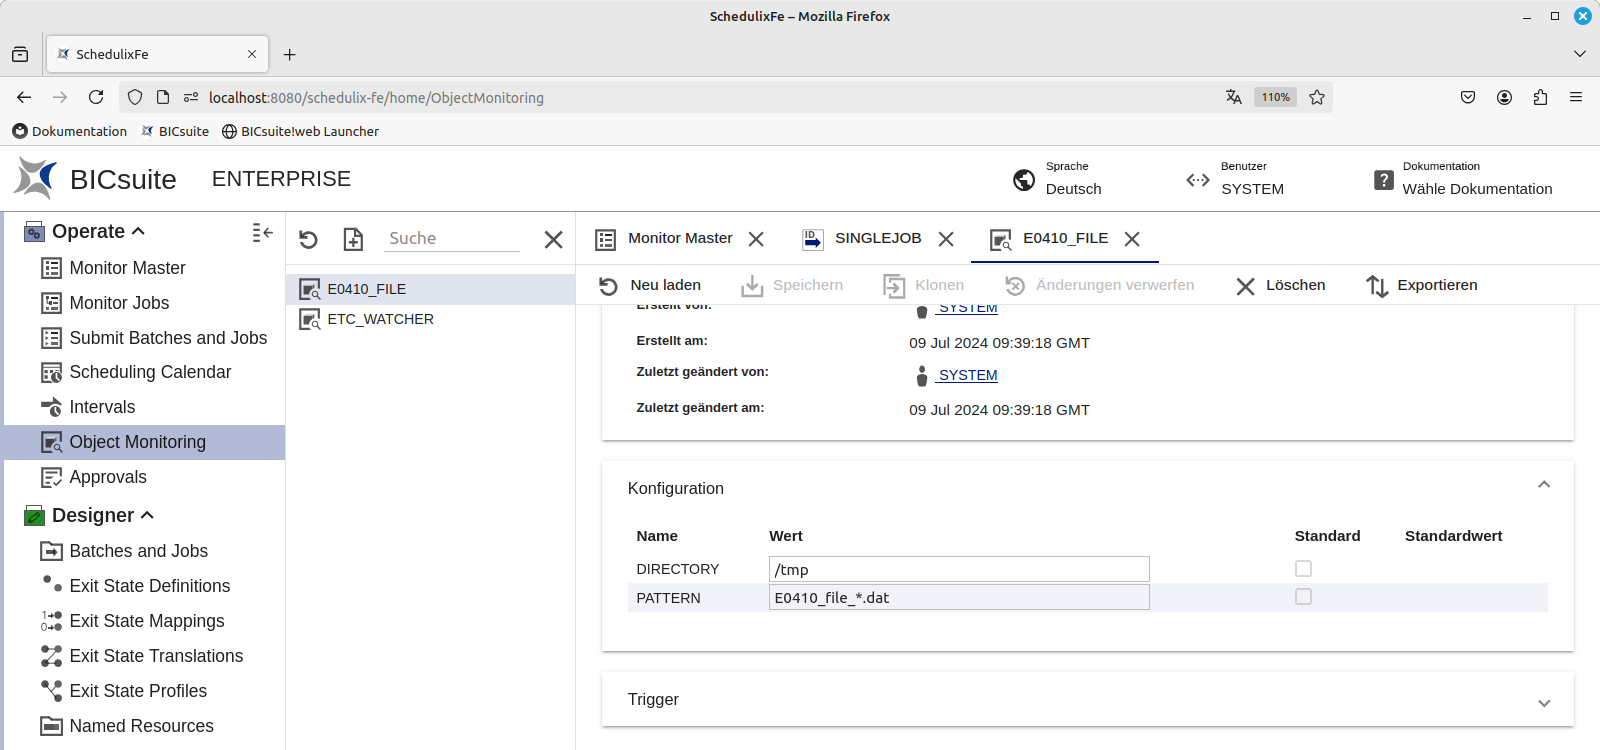Open the Dokumentation bookmark
This screenshot has width=1600, height=750.
70,131
